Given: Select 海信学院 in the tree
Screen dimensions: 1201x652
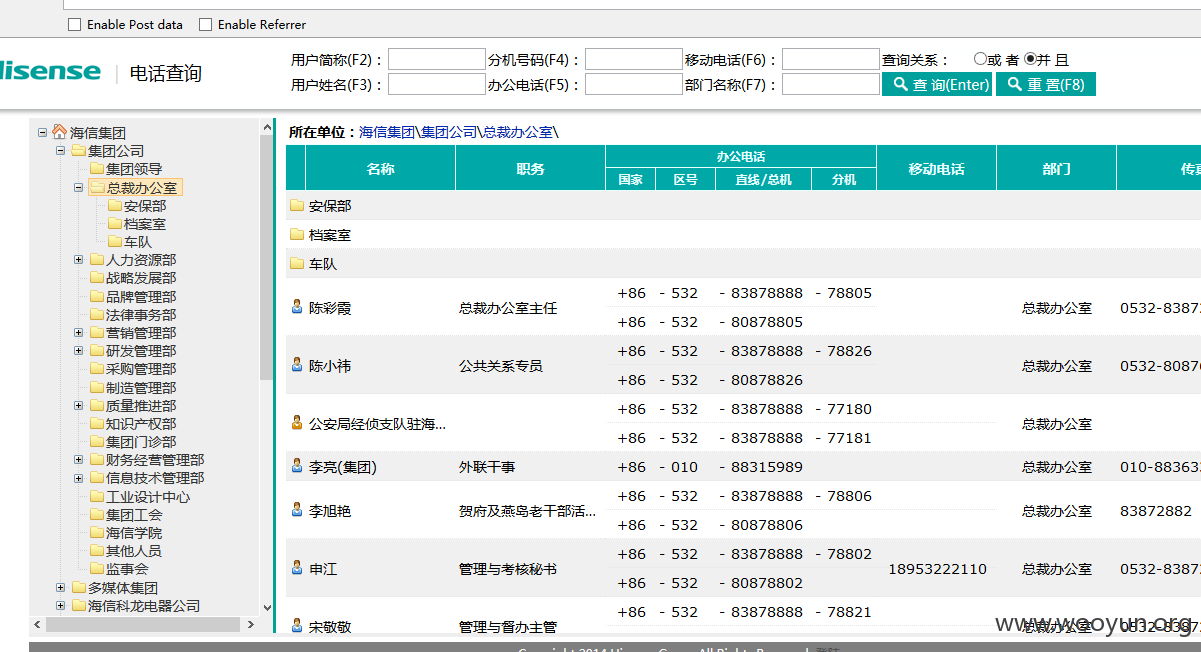Looking at the screenshot, I should (134, 532).
